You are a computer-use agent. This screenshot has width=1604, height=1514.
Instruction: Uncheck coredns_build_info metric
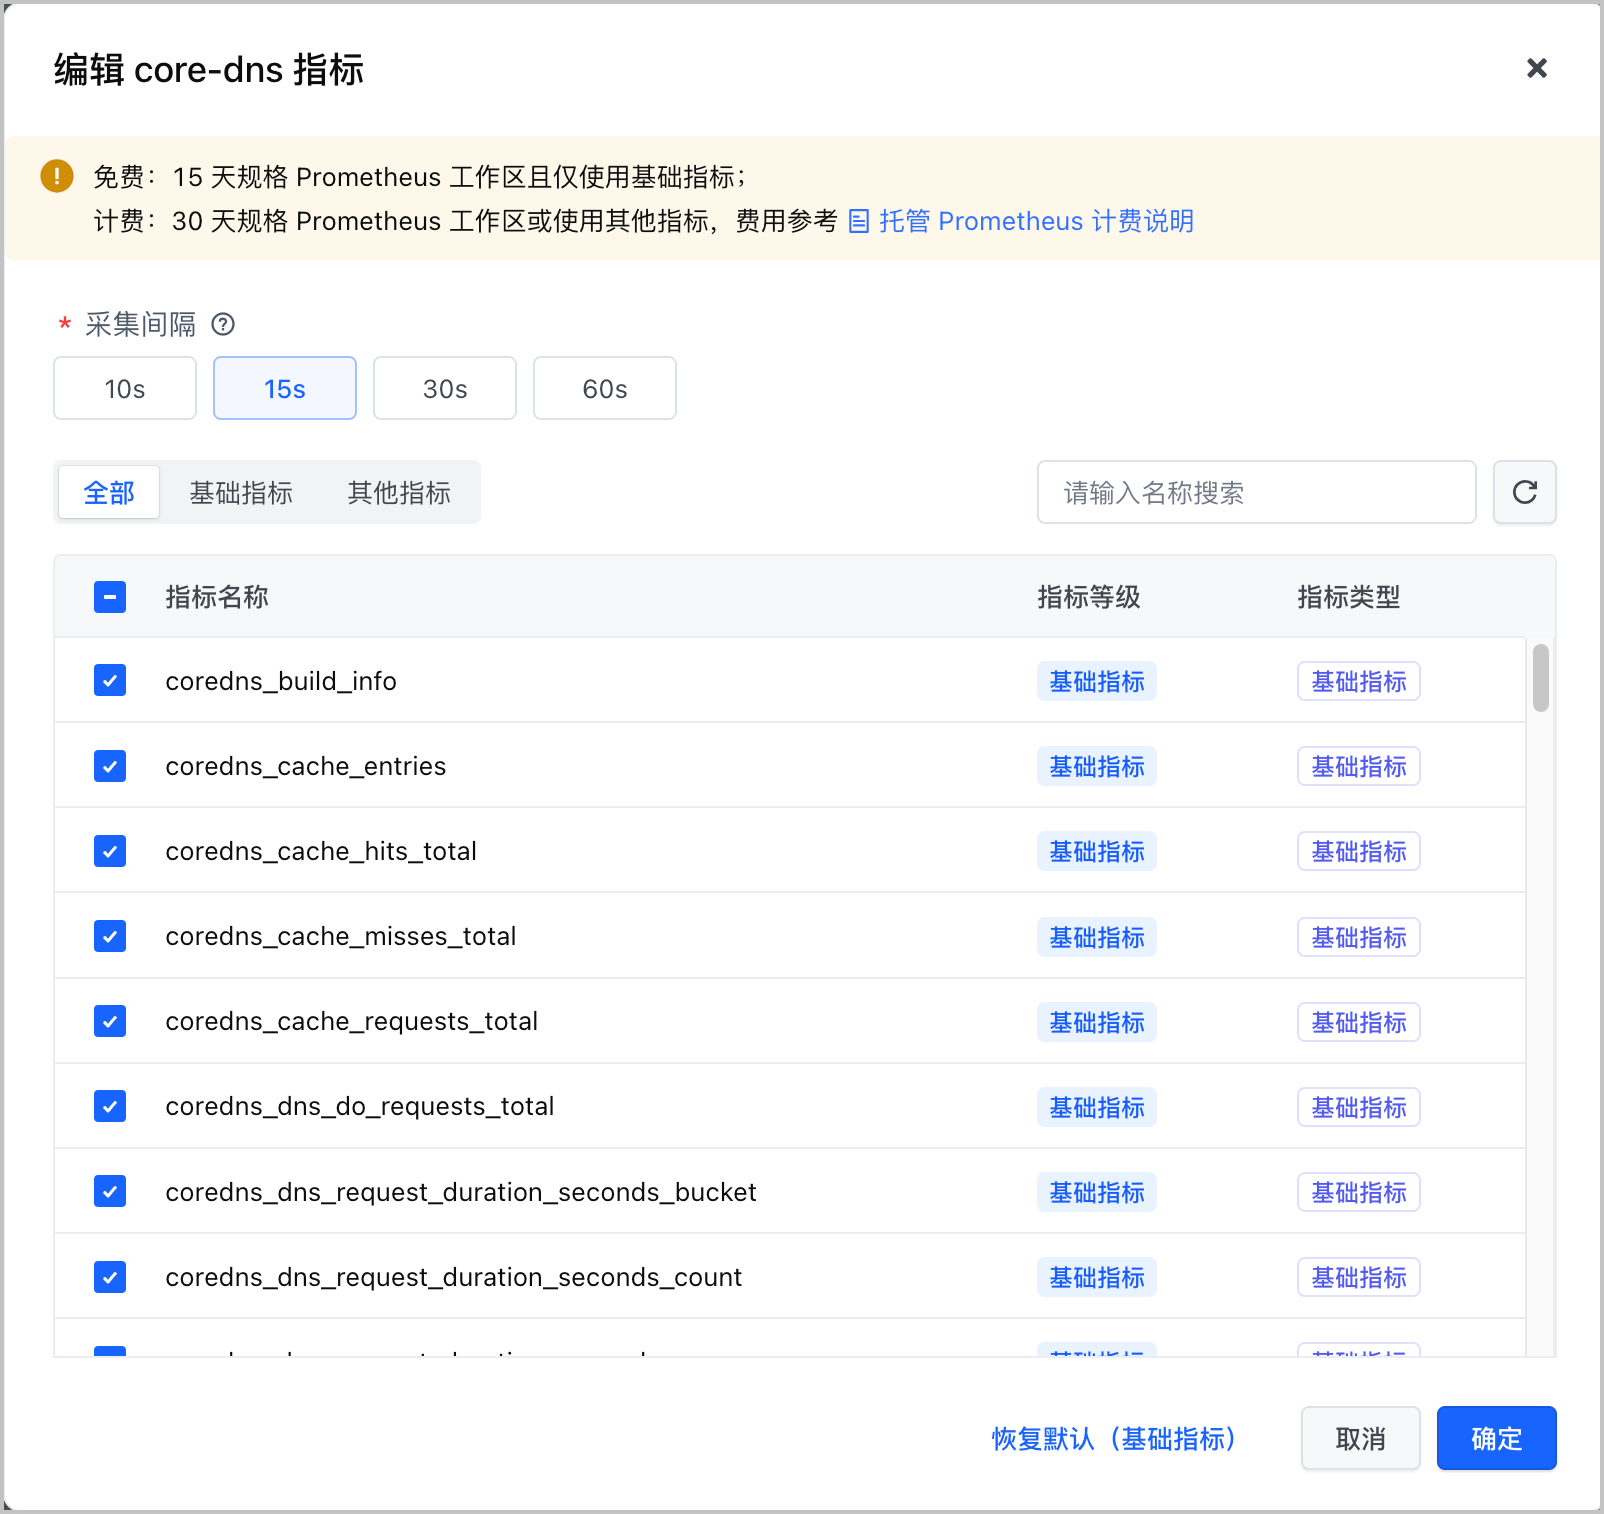pos(110,680)
